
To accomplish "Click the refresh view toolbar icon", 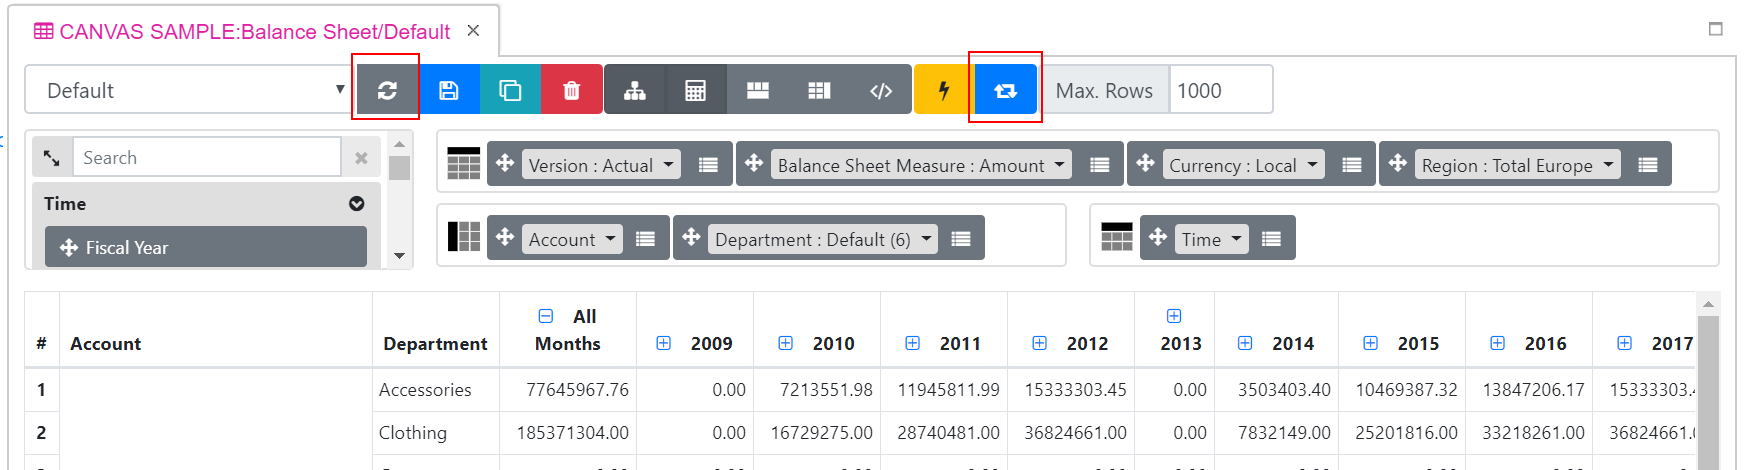I will pyautogui.click(x=387, y=90).
